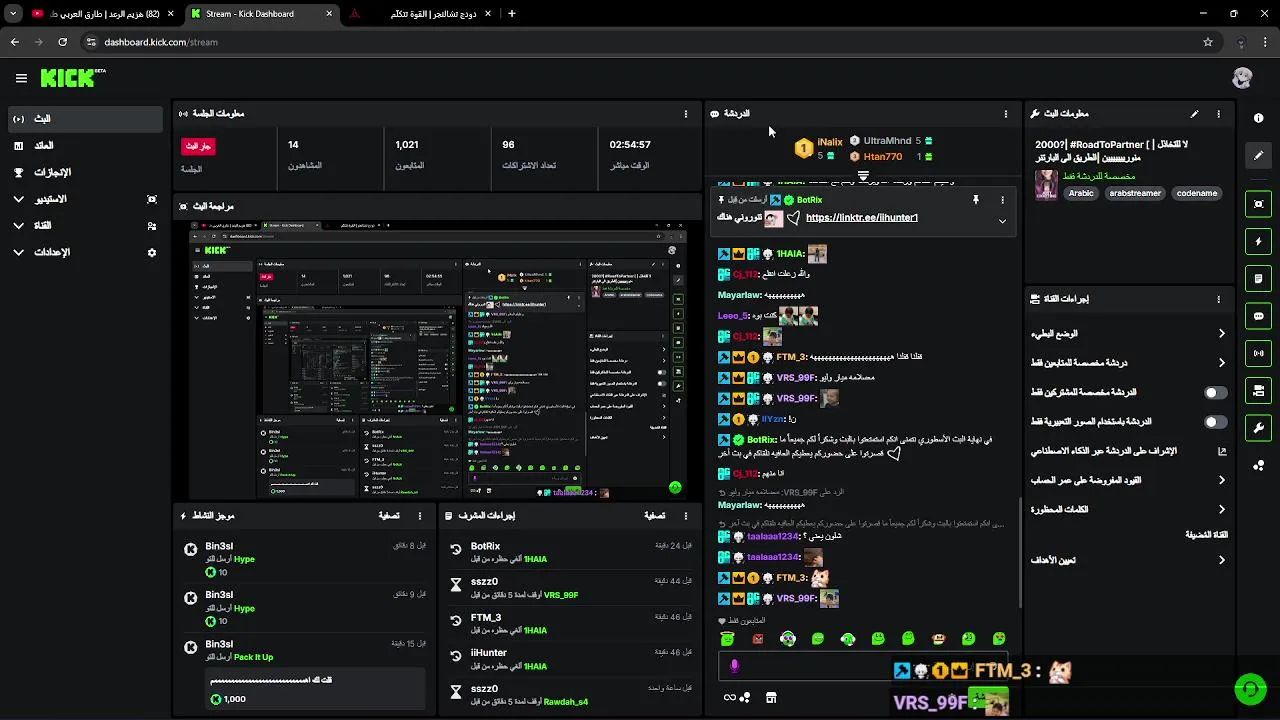Open three-dot menu of session info panel
The height and width of the screenshot is (720, 1280).
click(685, 114)
